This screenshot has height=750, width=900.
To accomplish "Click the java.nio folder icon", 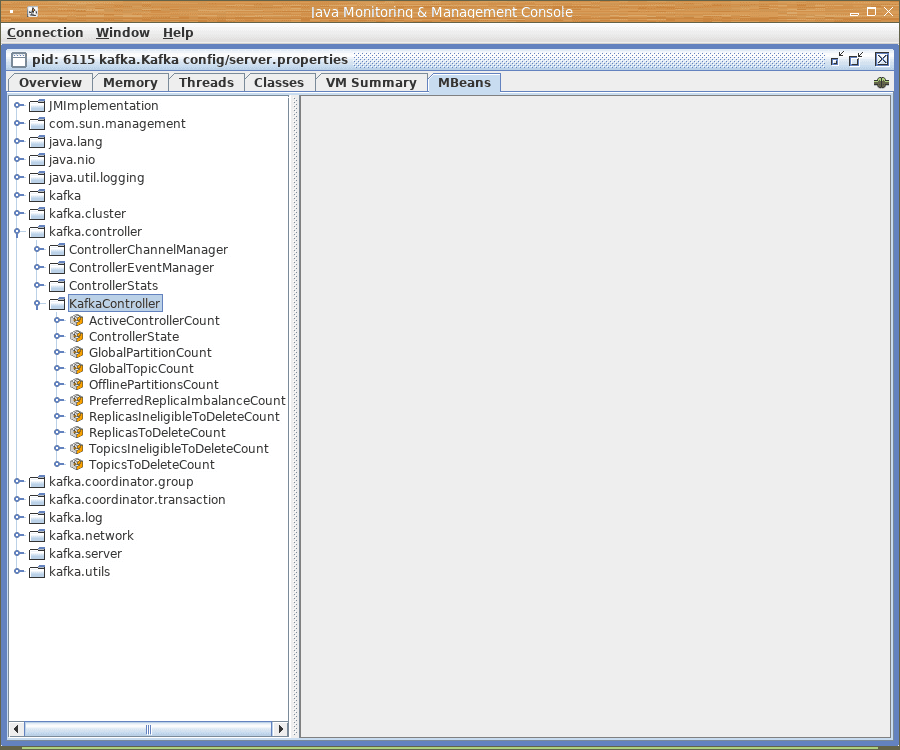I will [37, 160].
